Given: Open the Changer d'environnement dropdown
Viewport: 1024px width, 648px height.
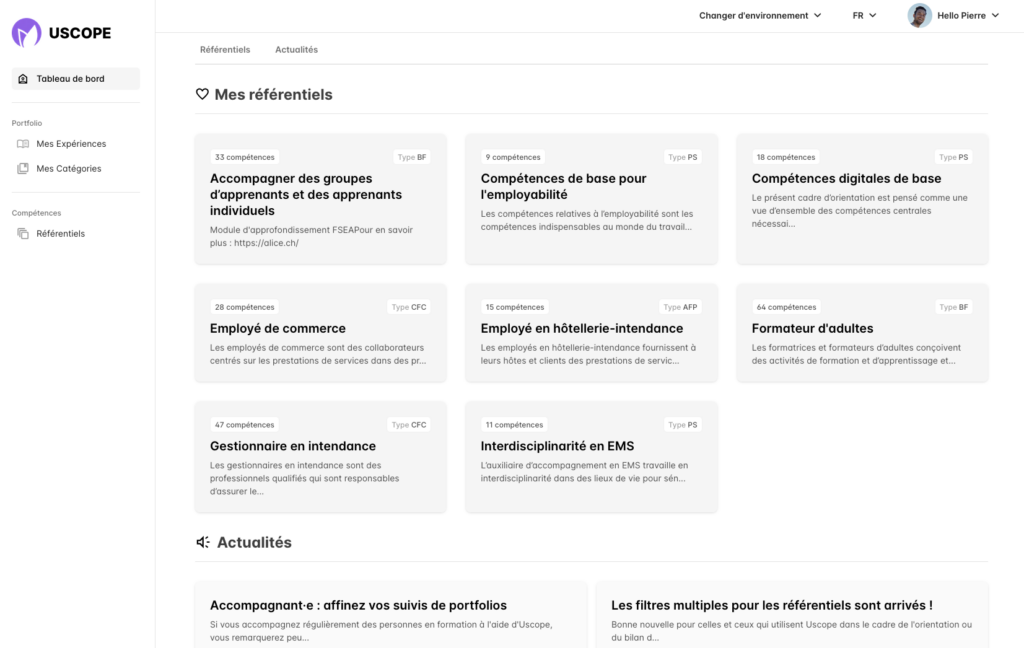Looking at the screenshot, I should tap(760, 16).
